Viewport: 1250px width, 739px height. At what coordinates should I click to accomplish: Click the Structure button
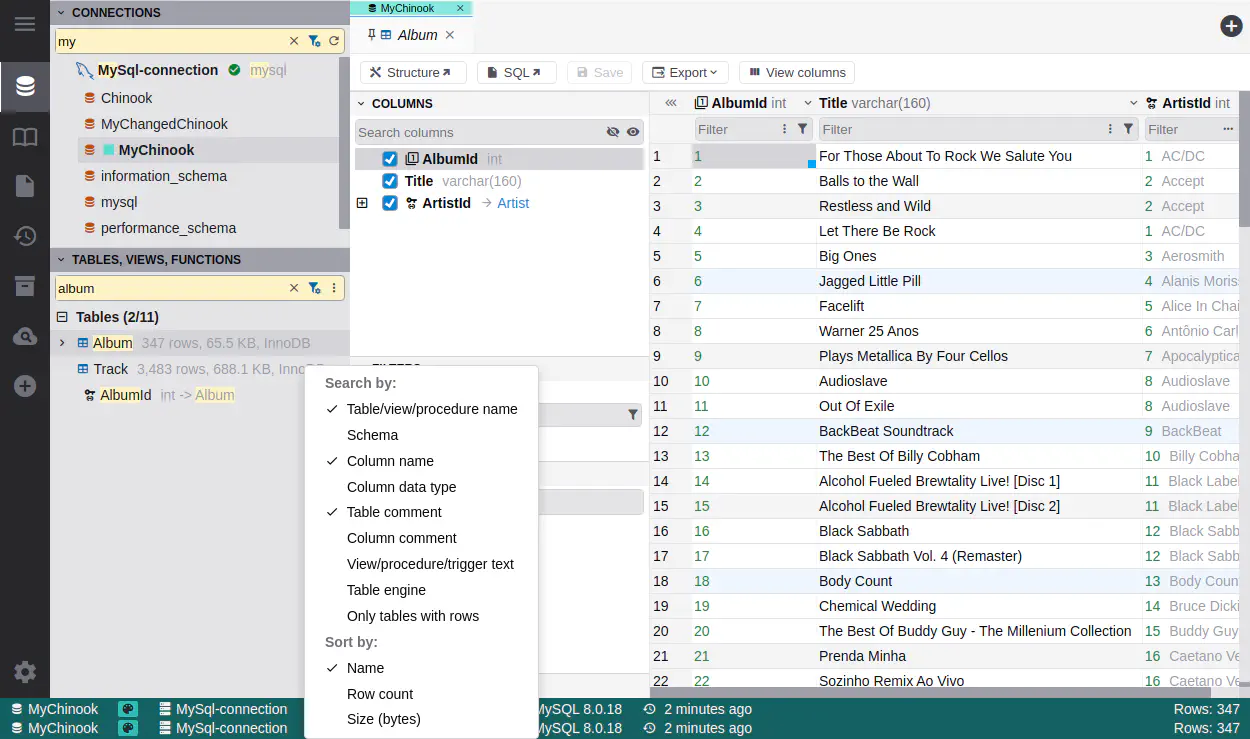[412, 72]
